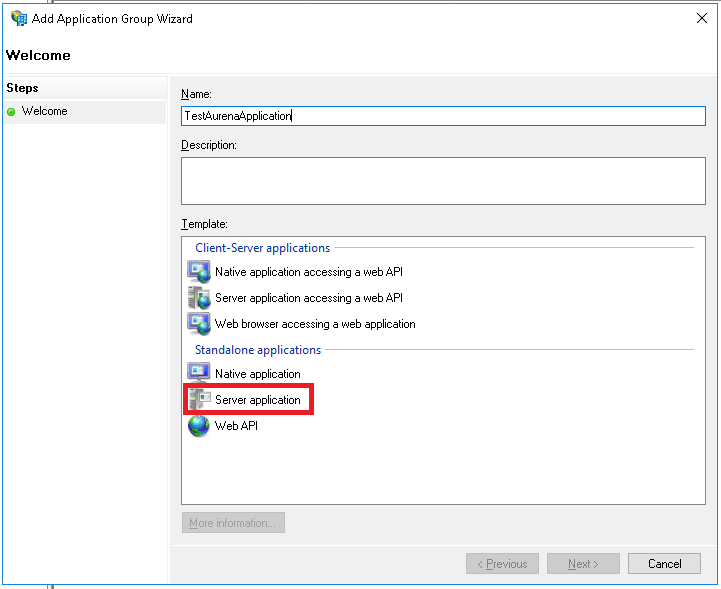Click the Web browser accessing a web application icon
Screen dimensions: 721x589
pyautogui.click(x=199, y=323)
